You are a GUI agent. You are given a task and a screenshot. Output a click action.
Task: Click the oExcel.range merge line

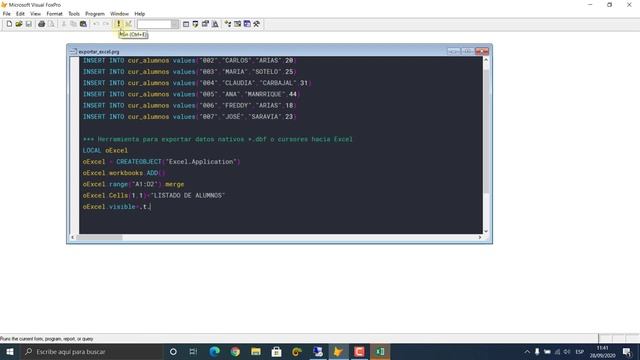pos(133,184)
